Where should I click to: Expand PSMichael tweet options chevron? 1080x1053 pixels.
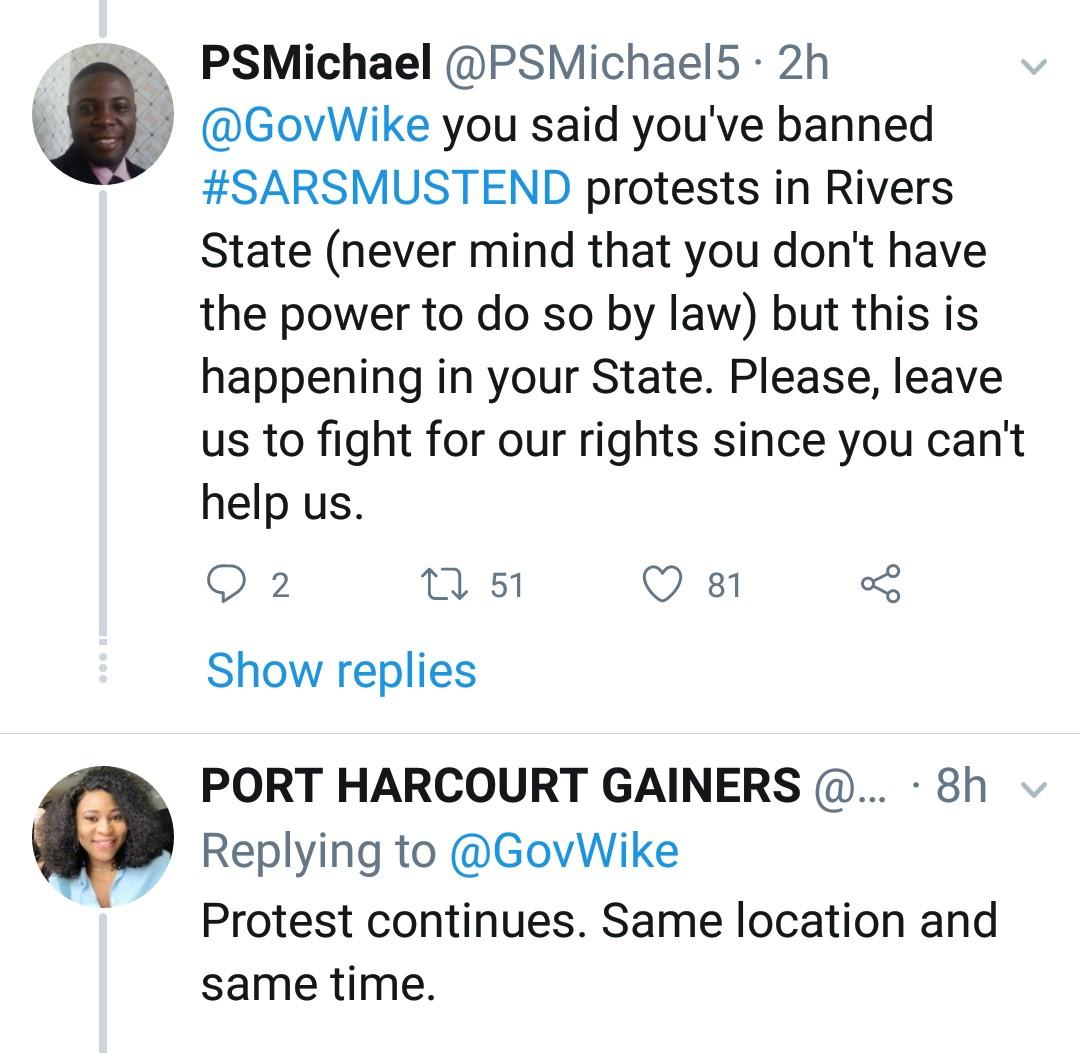click(1032, 67)
